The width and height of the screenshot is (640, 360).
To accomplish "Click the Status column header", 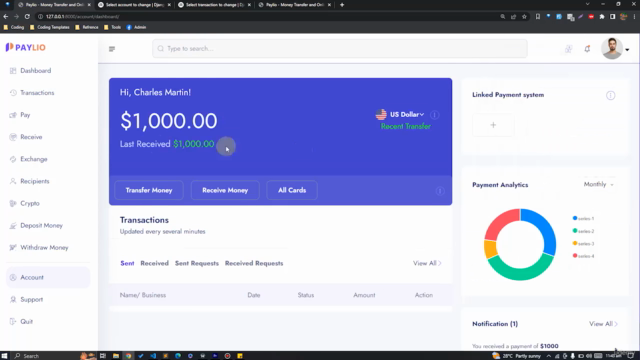I will tap(306, 295).
